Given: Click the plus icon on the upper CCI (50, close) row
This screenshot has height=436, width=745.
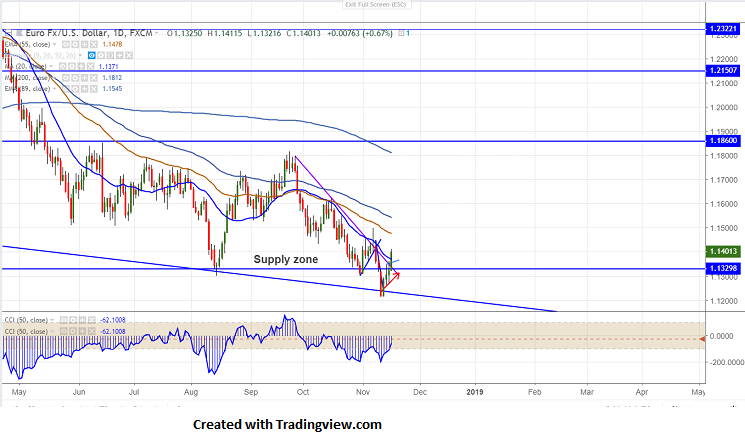Looking at the screenshot, I should tap(82, 320).
